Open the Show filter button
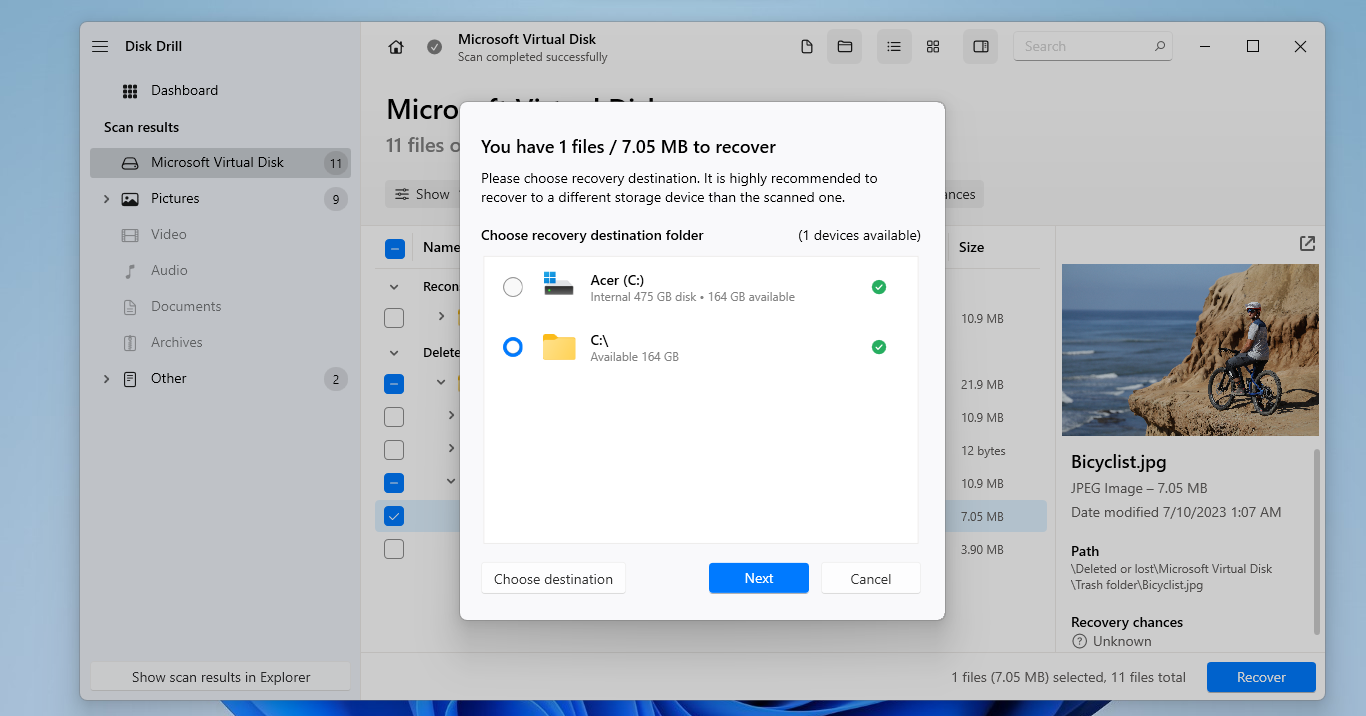The image size is (1366, 716). [422, 194]
